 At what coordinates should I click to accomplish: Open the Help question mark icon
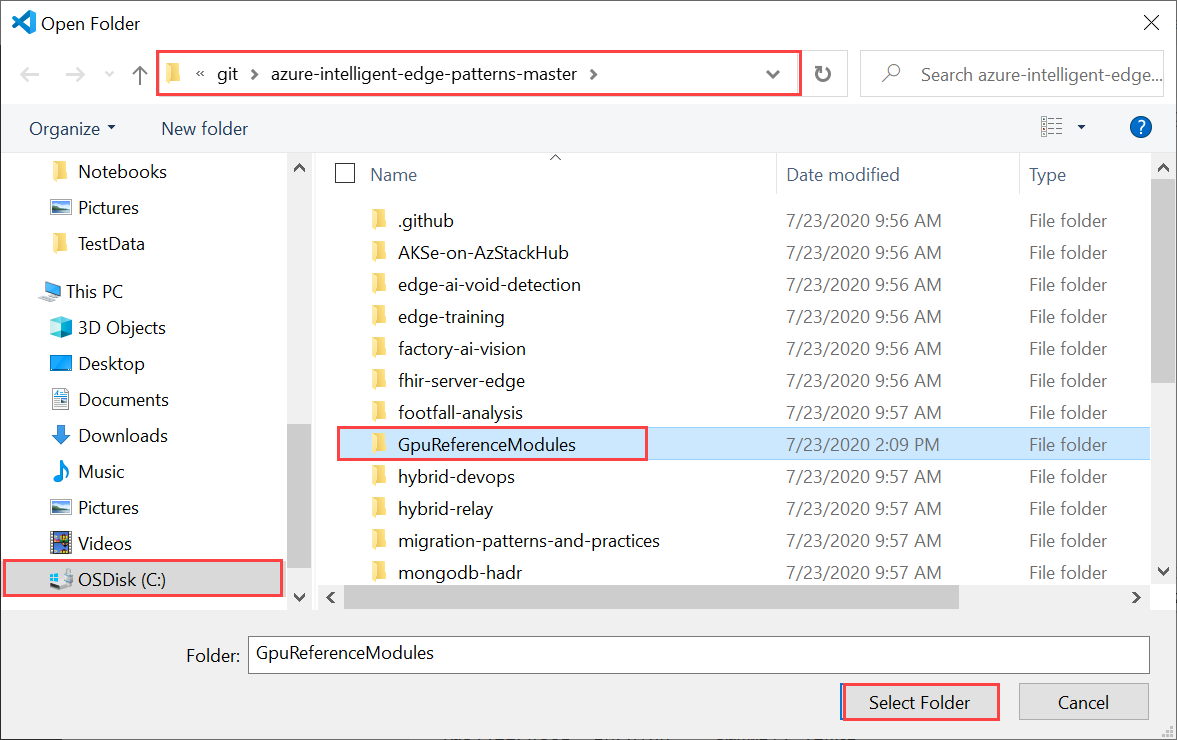tap(1141, 127)
